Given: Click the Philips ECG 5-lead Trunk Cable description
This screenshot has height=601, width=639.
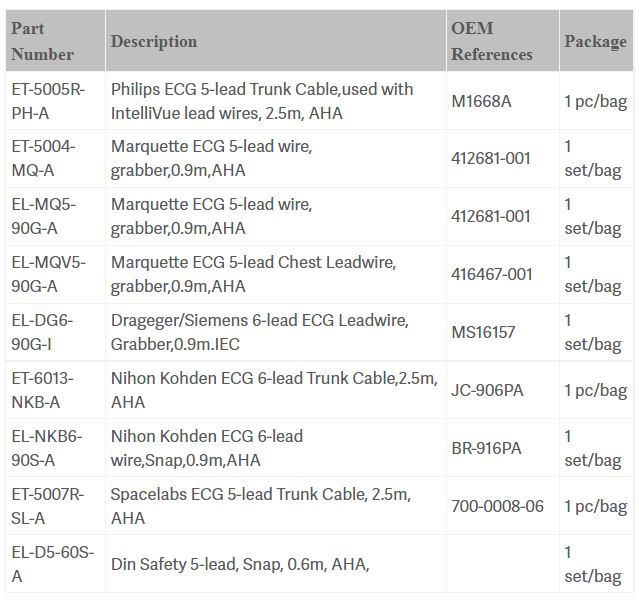Looking at the screenshot, I should point(262,101).
